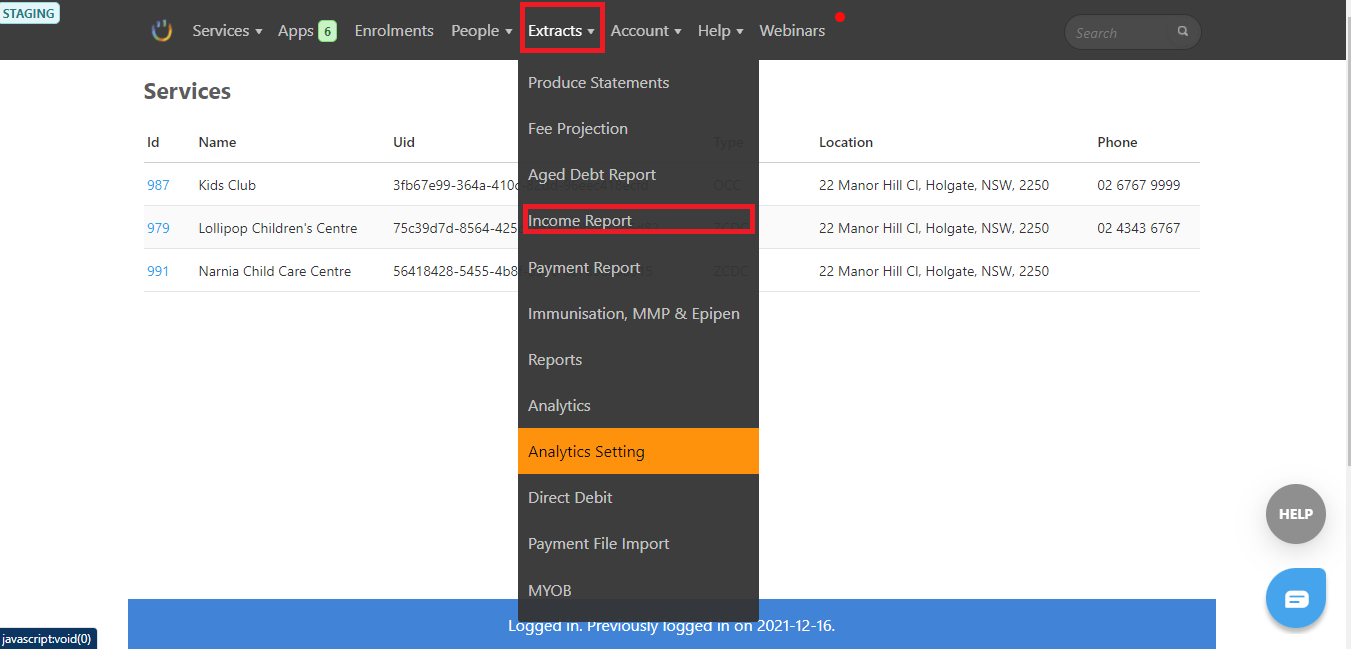
Task: Open service Id 979 link
Action: point(158,228)
